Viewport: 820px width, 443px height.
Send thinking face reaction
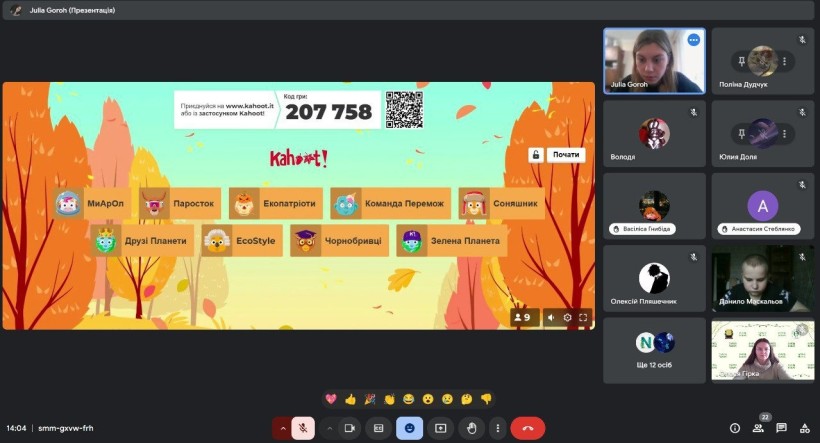click(x=466, y=399)
